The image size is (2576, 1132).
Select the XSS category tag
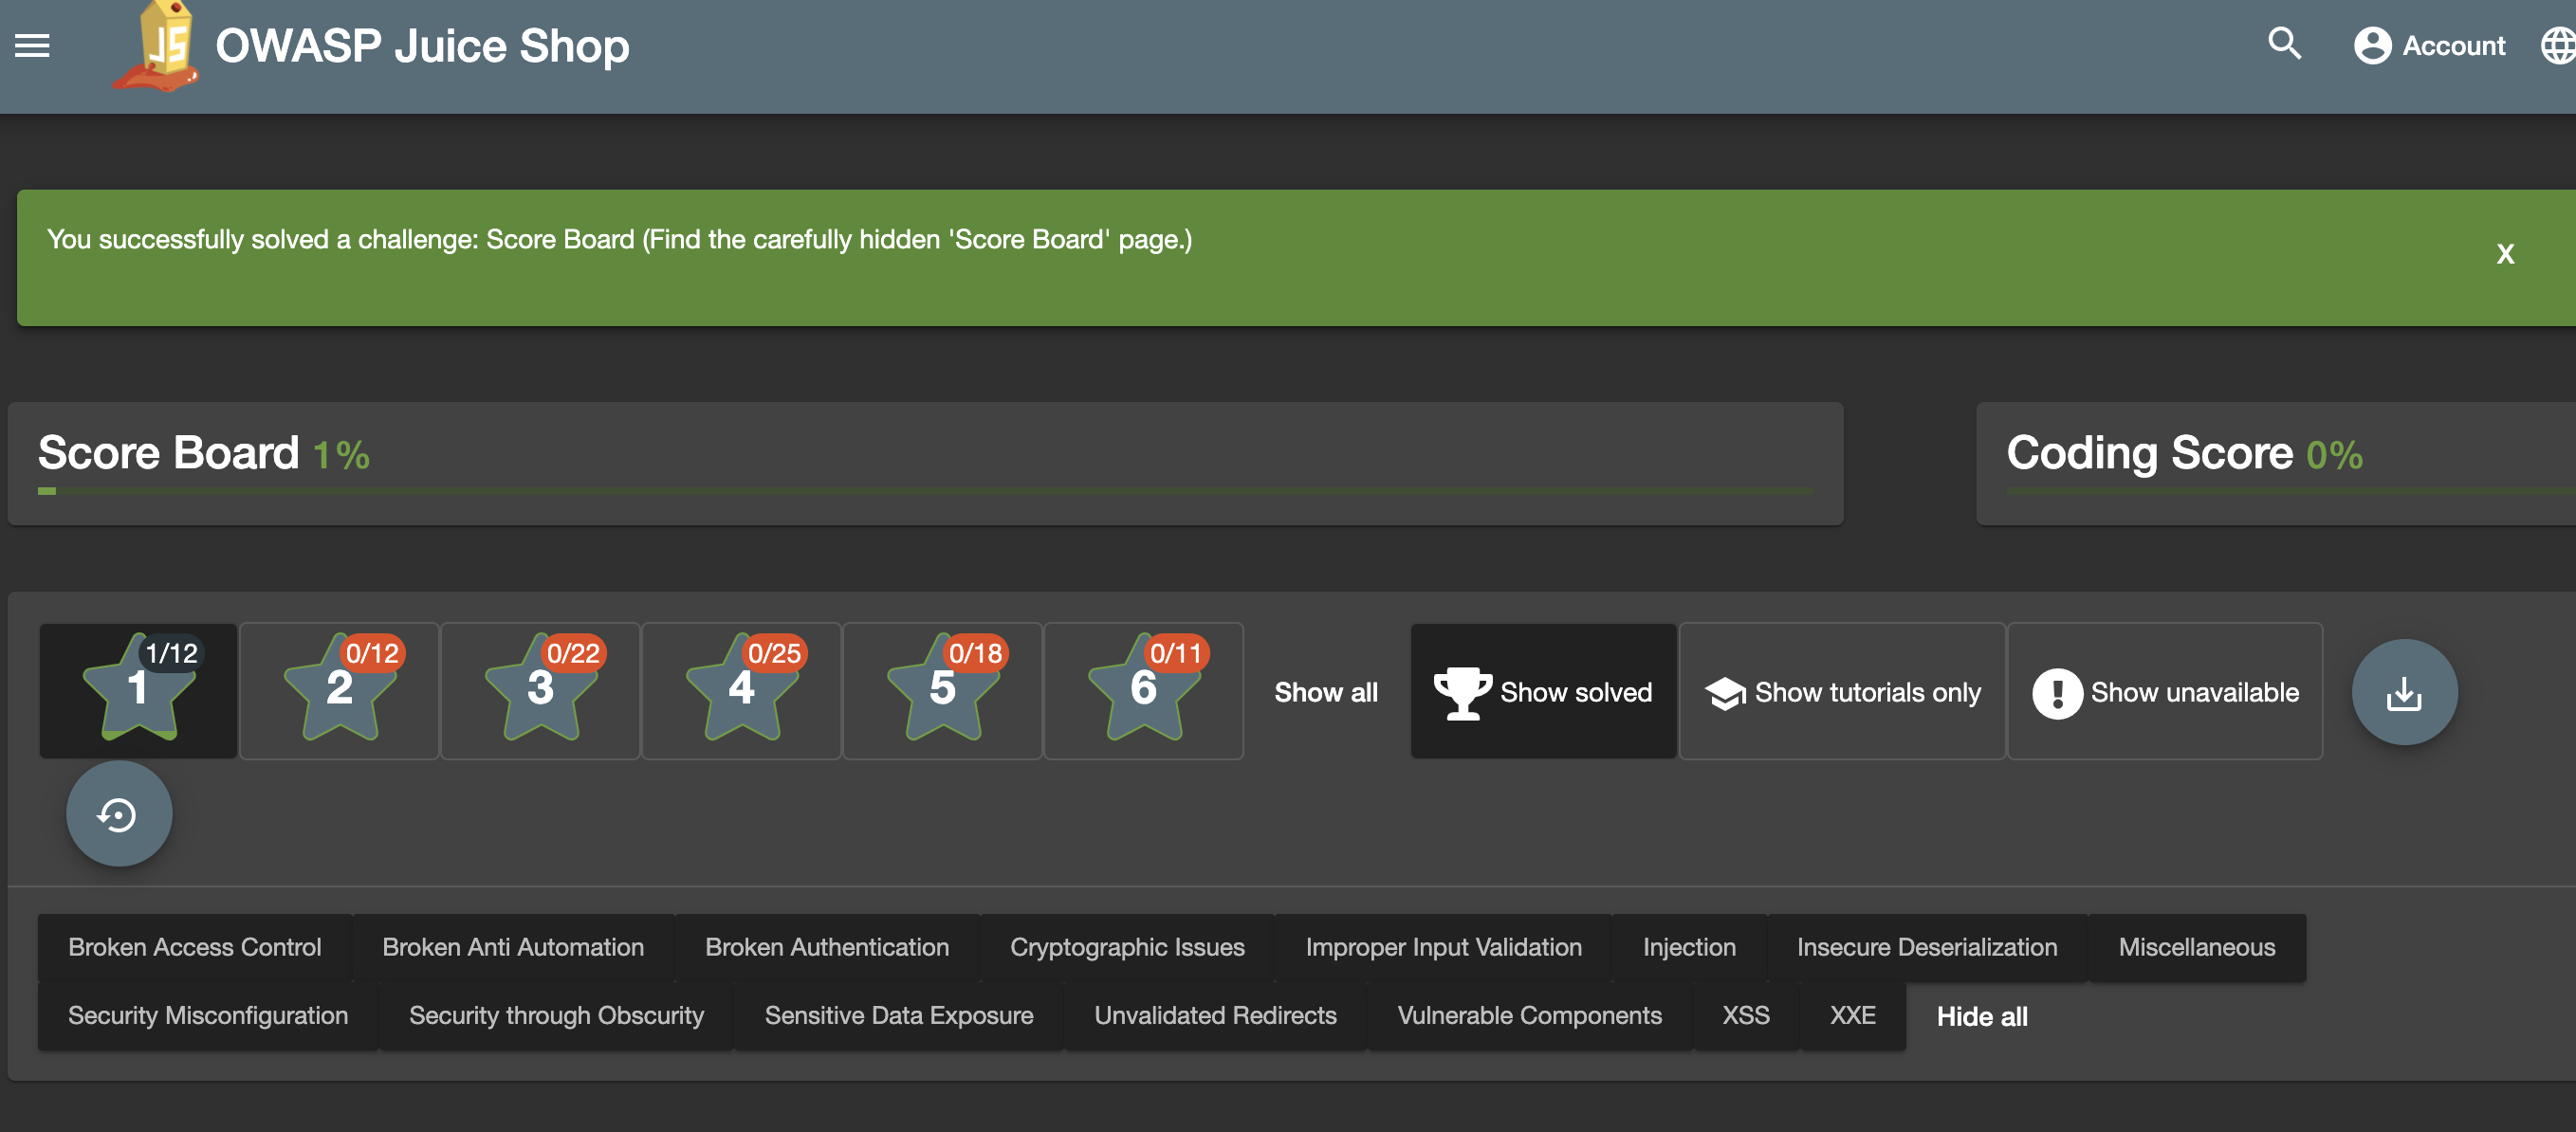(1745, 1015)
